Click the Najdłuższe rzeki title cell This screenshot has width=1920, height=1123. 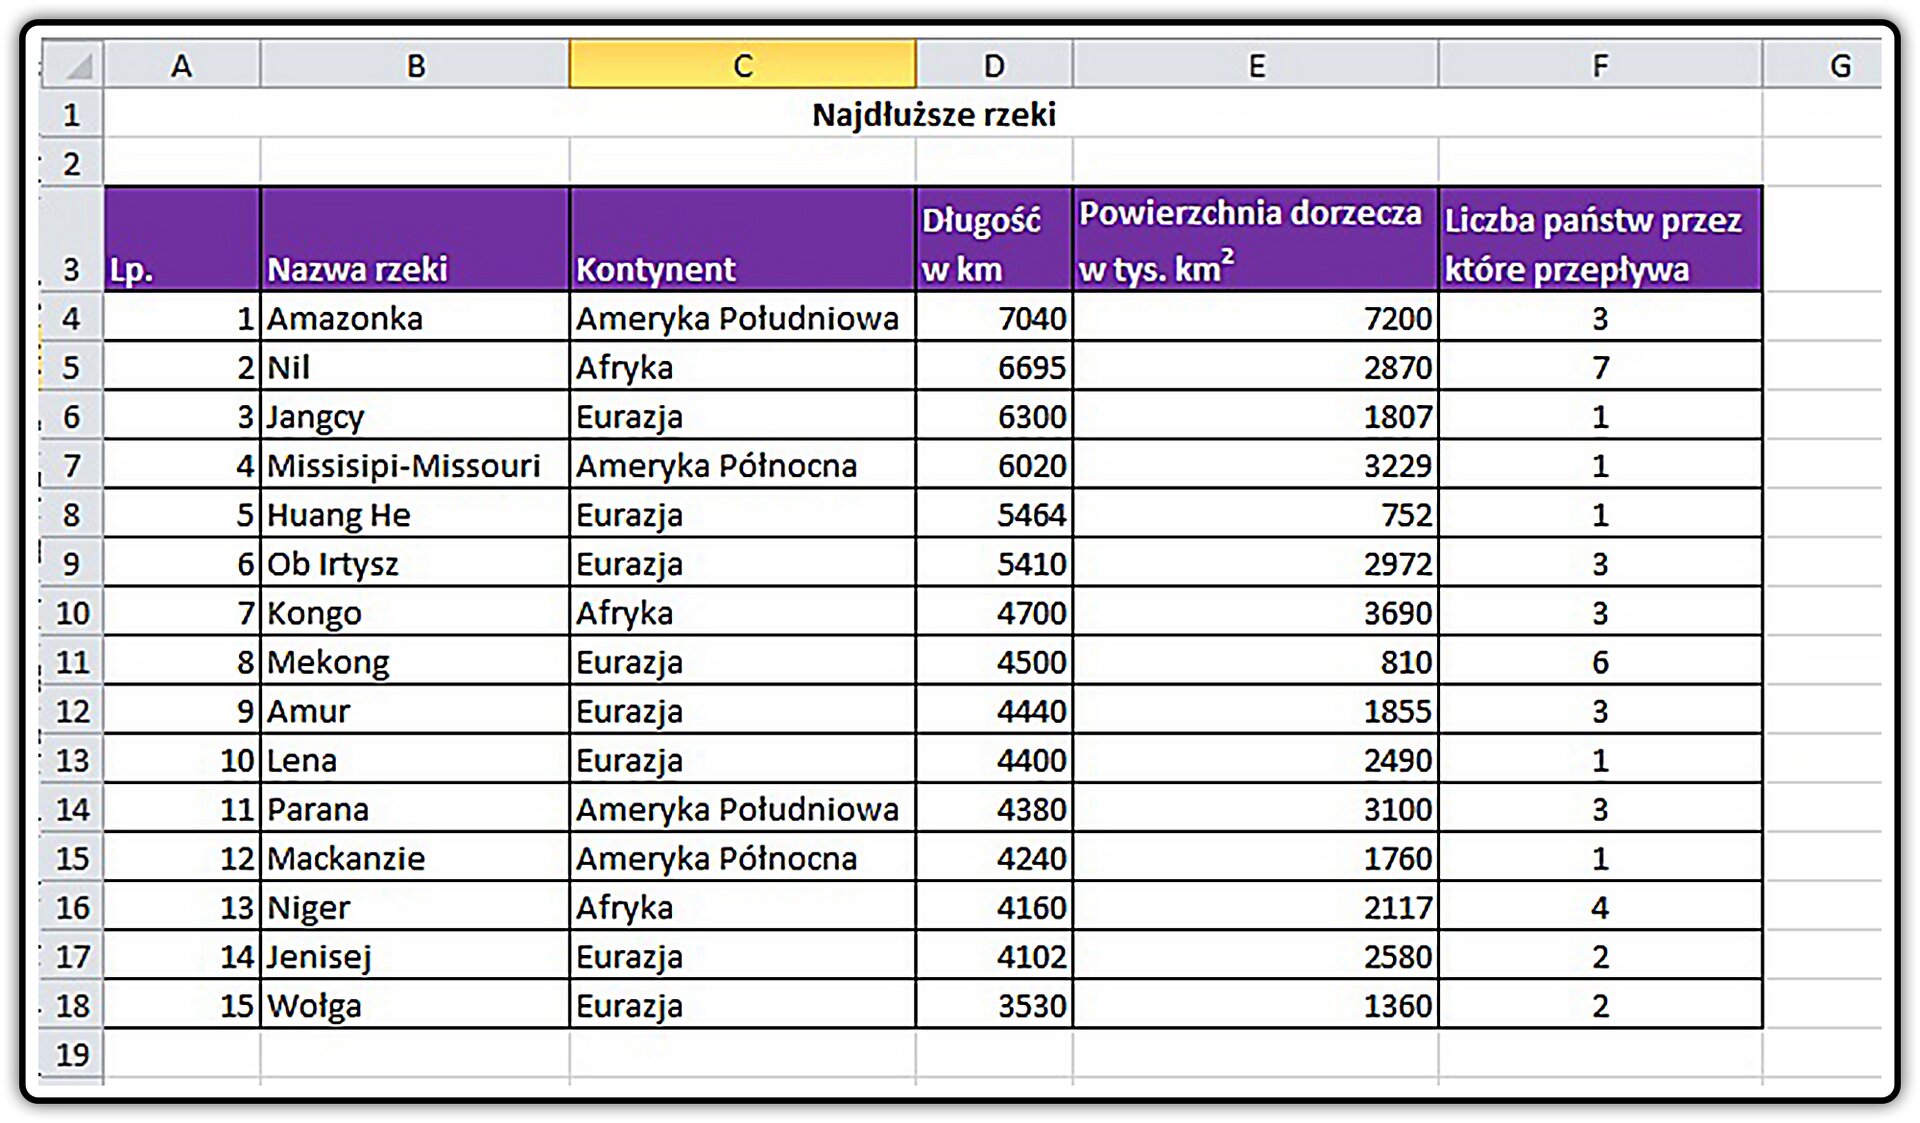coord(933,114)
